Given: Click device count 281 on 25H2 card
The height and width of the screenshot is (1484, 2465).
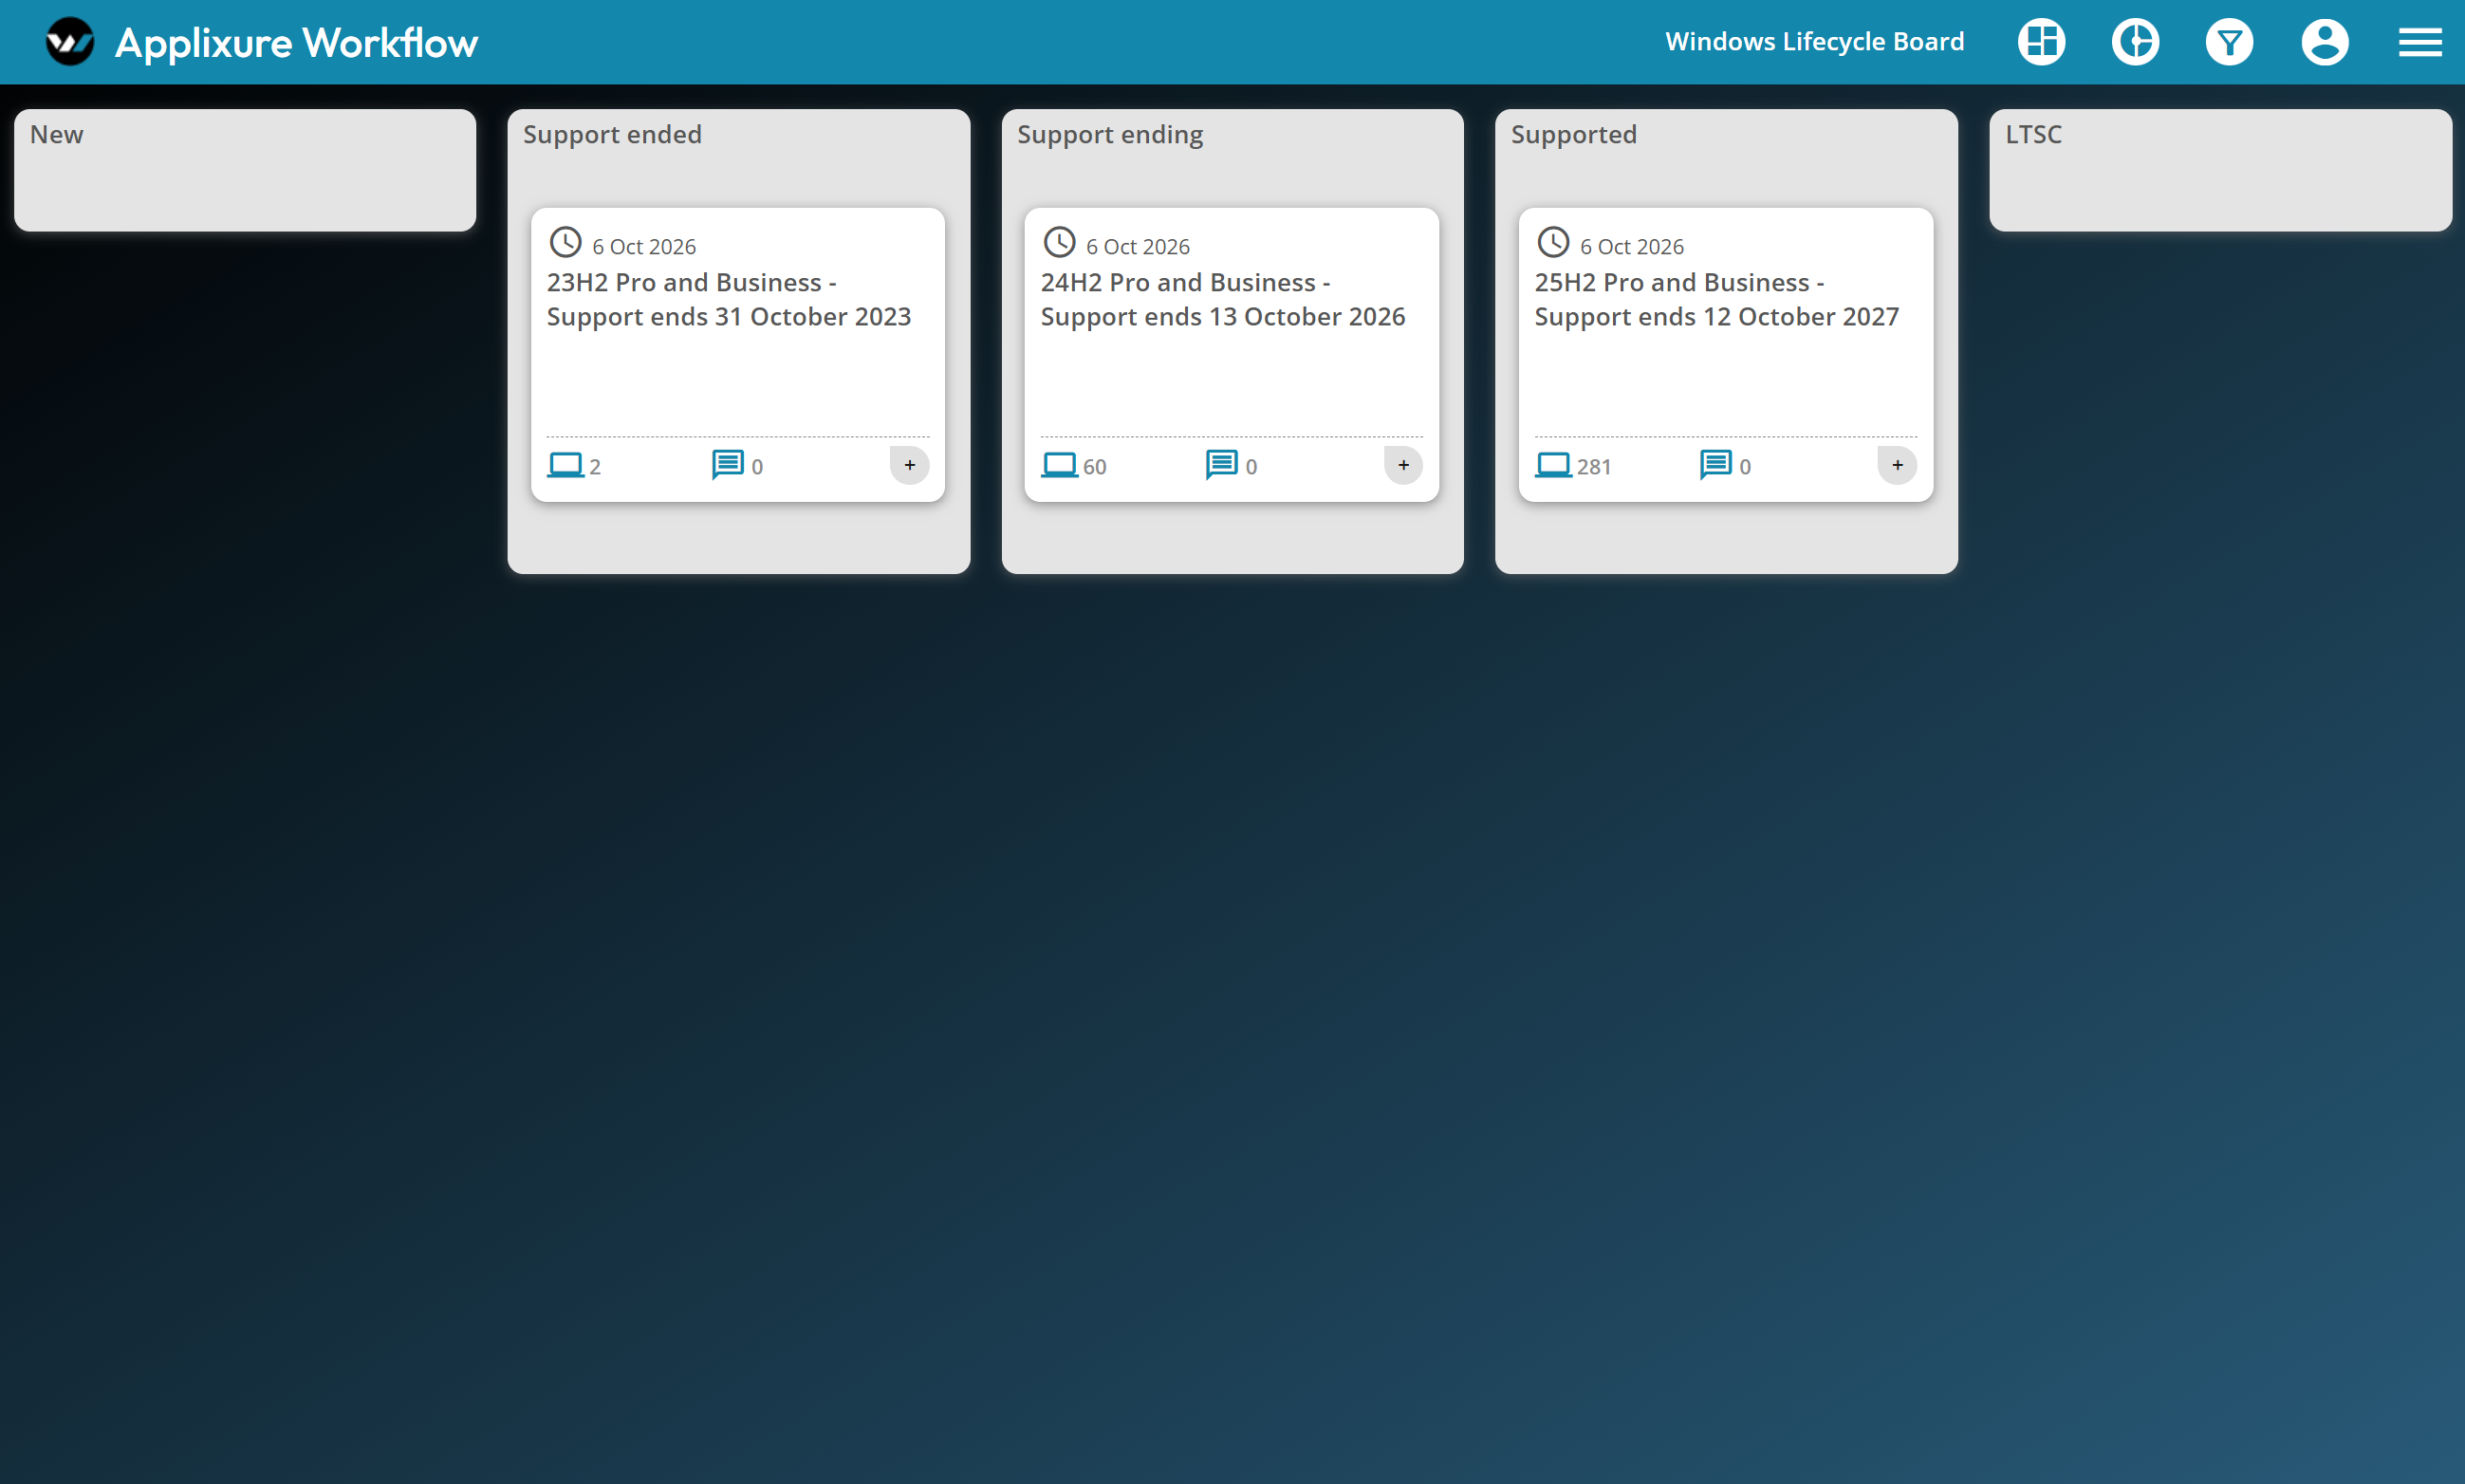Looking at the screenshot, I should click(x=1594, y=467).
